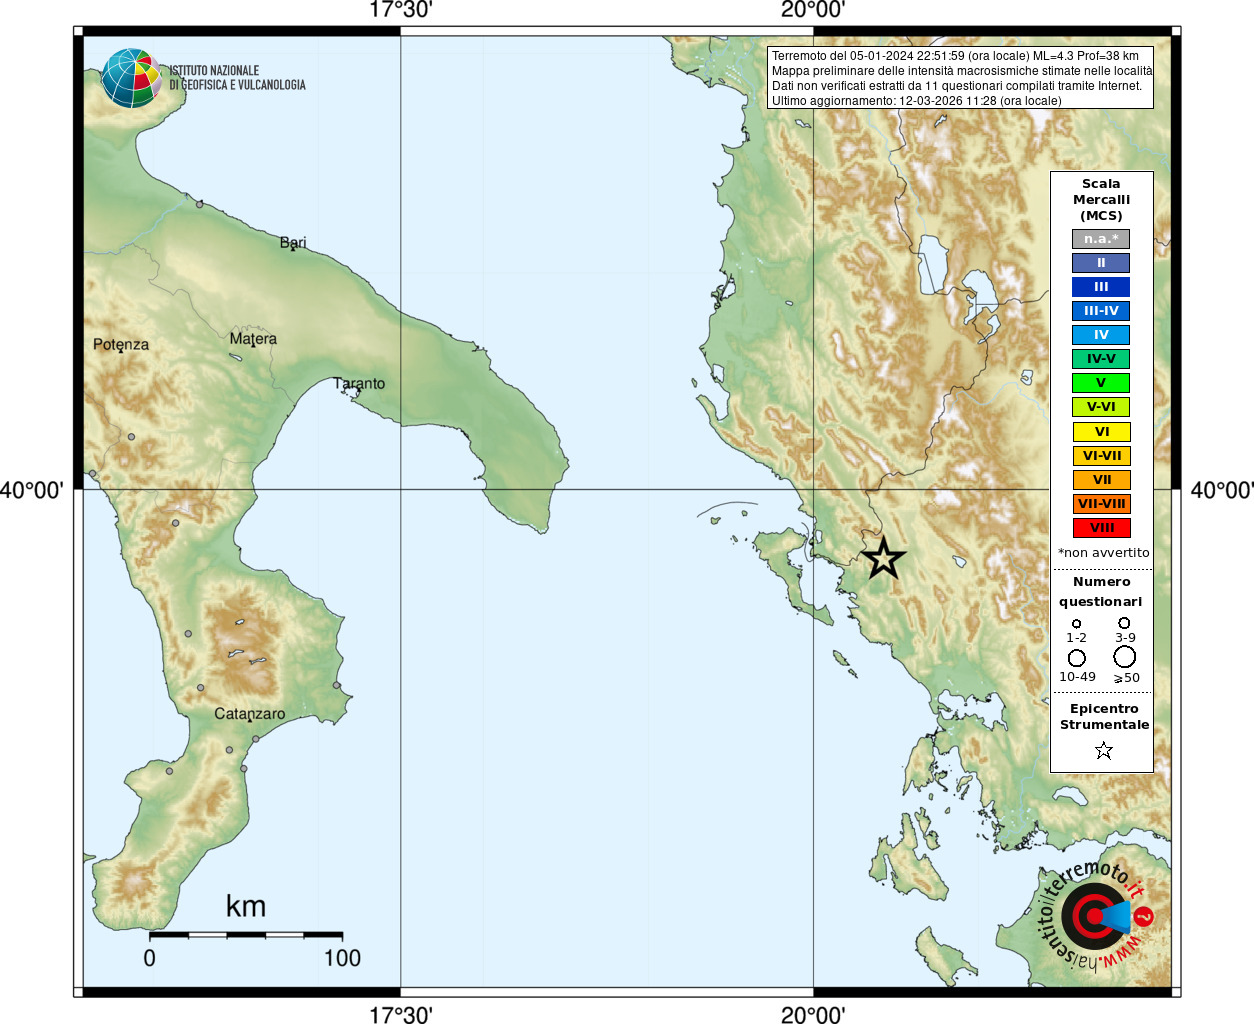Click the earthquake info text box
Viewport: 1254px width, 1024px height.
pos(961,78)
